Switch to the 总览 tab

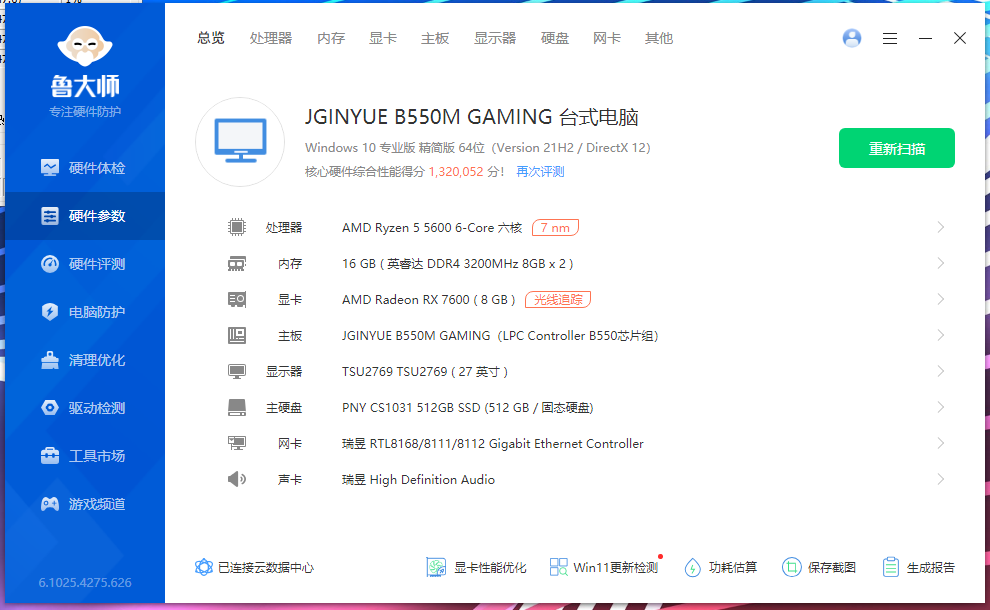pyautogui.click(x=211, y=39)
